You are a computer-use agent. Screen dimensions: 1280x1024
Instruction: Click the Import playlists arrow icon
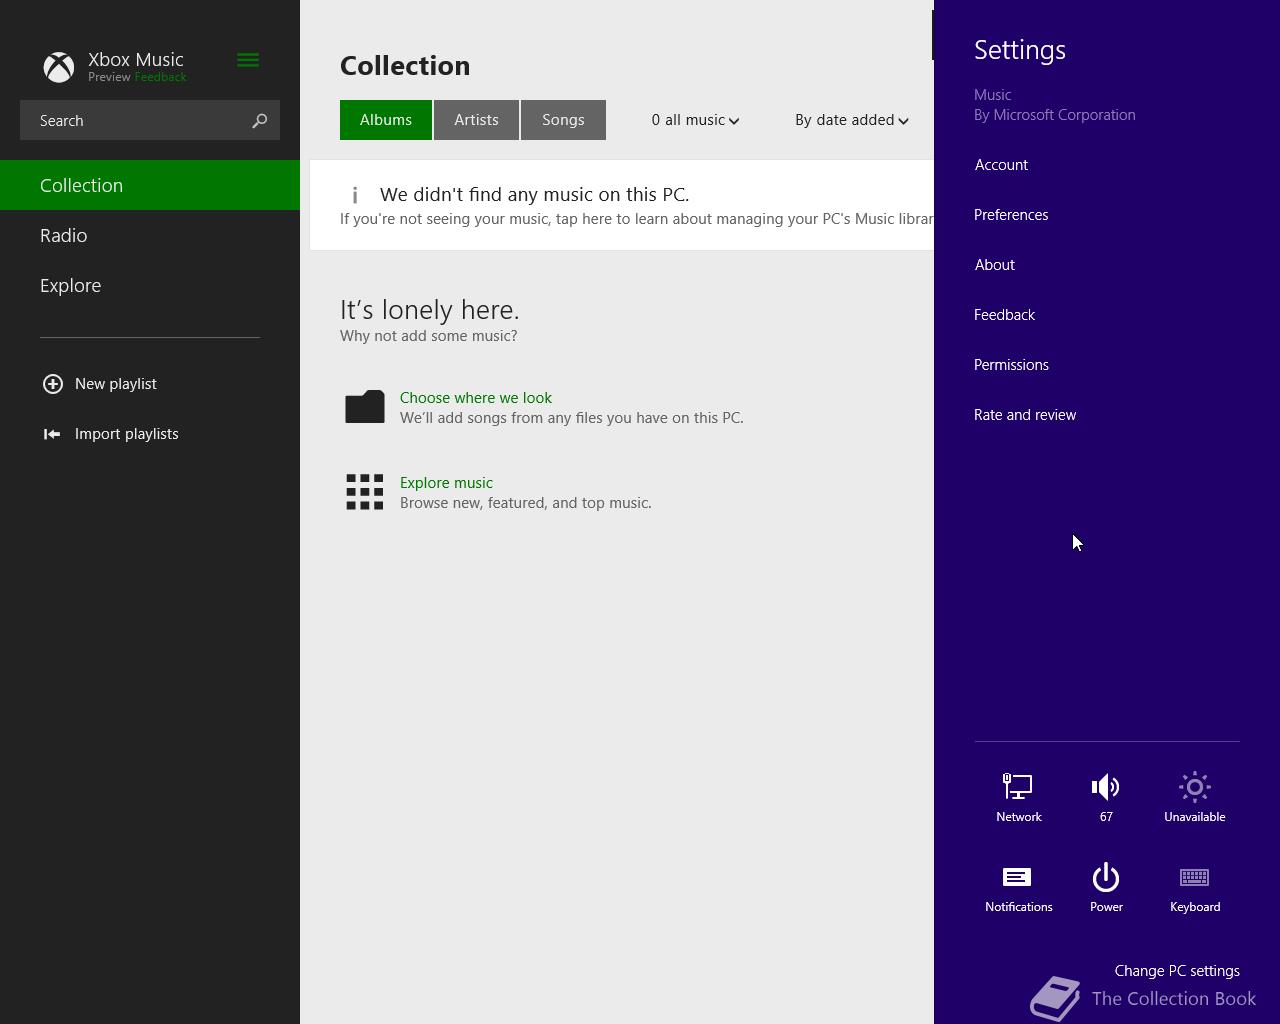(x=52, y=434)
